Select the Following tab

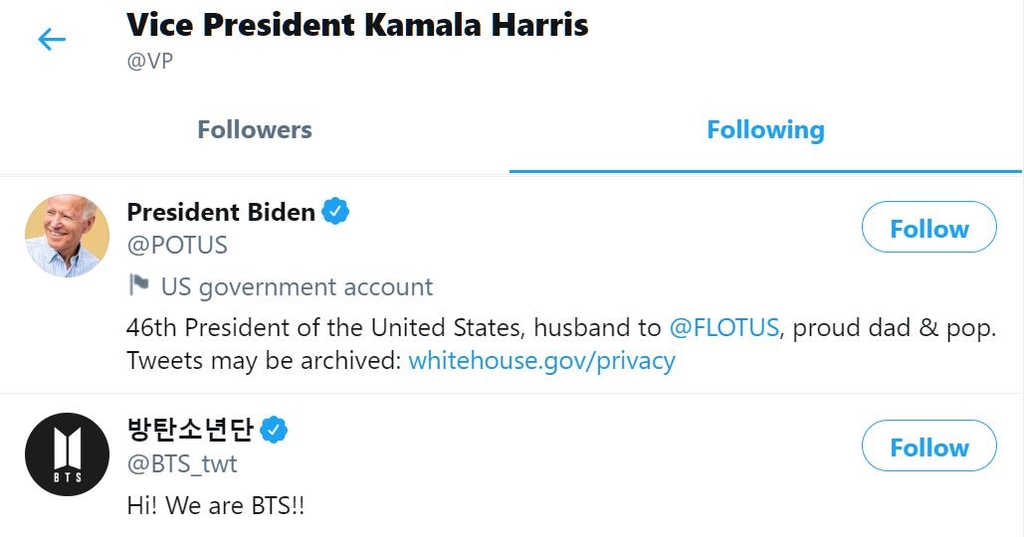(765, 130)
